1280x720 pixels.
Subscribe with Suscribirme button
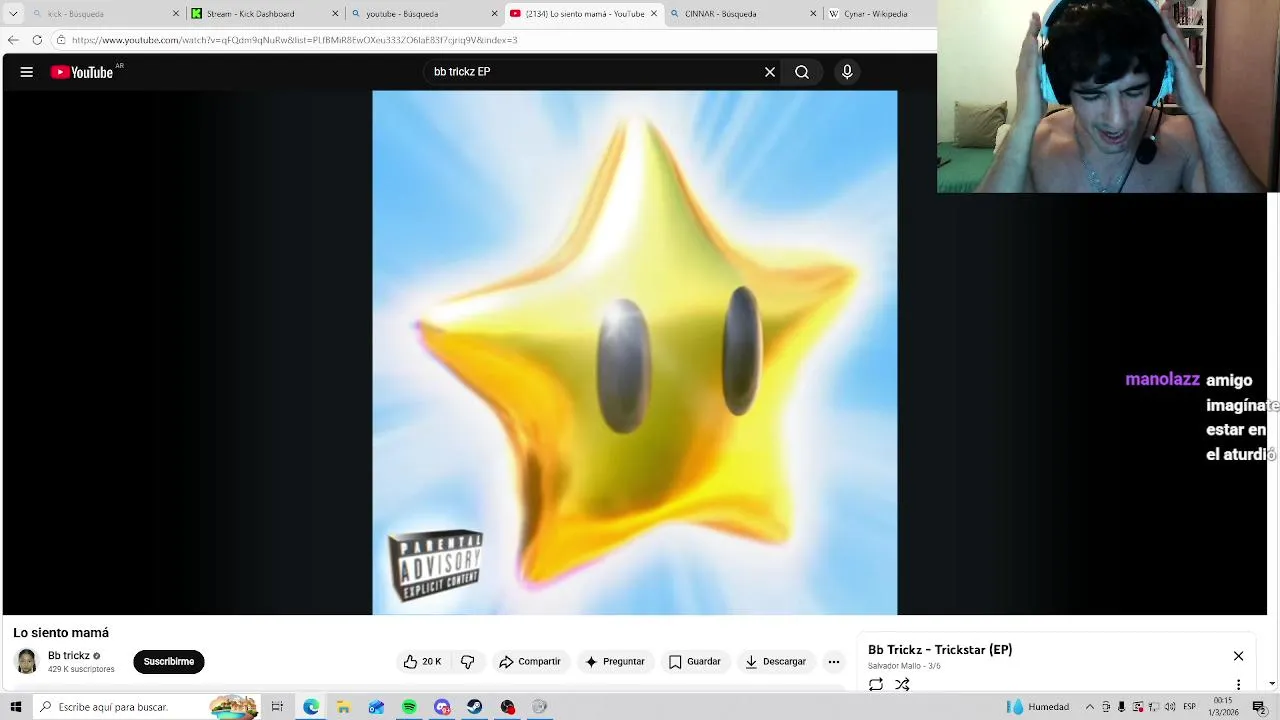pos(169,662)
